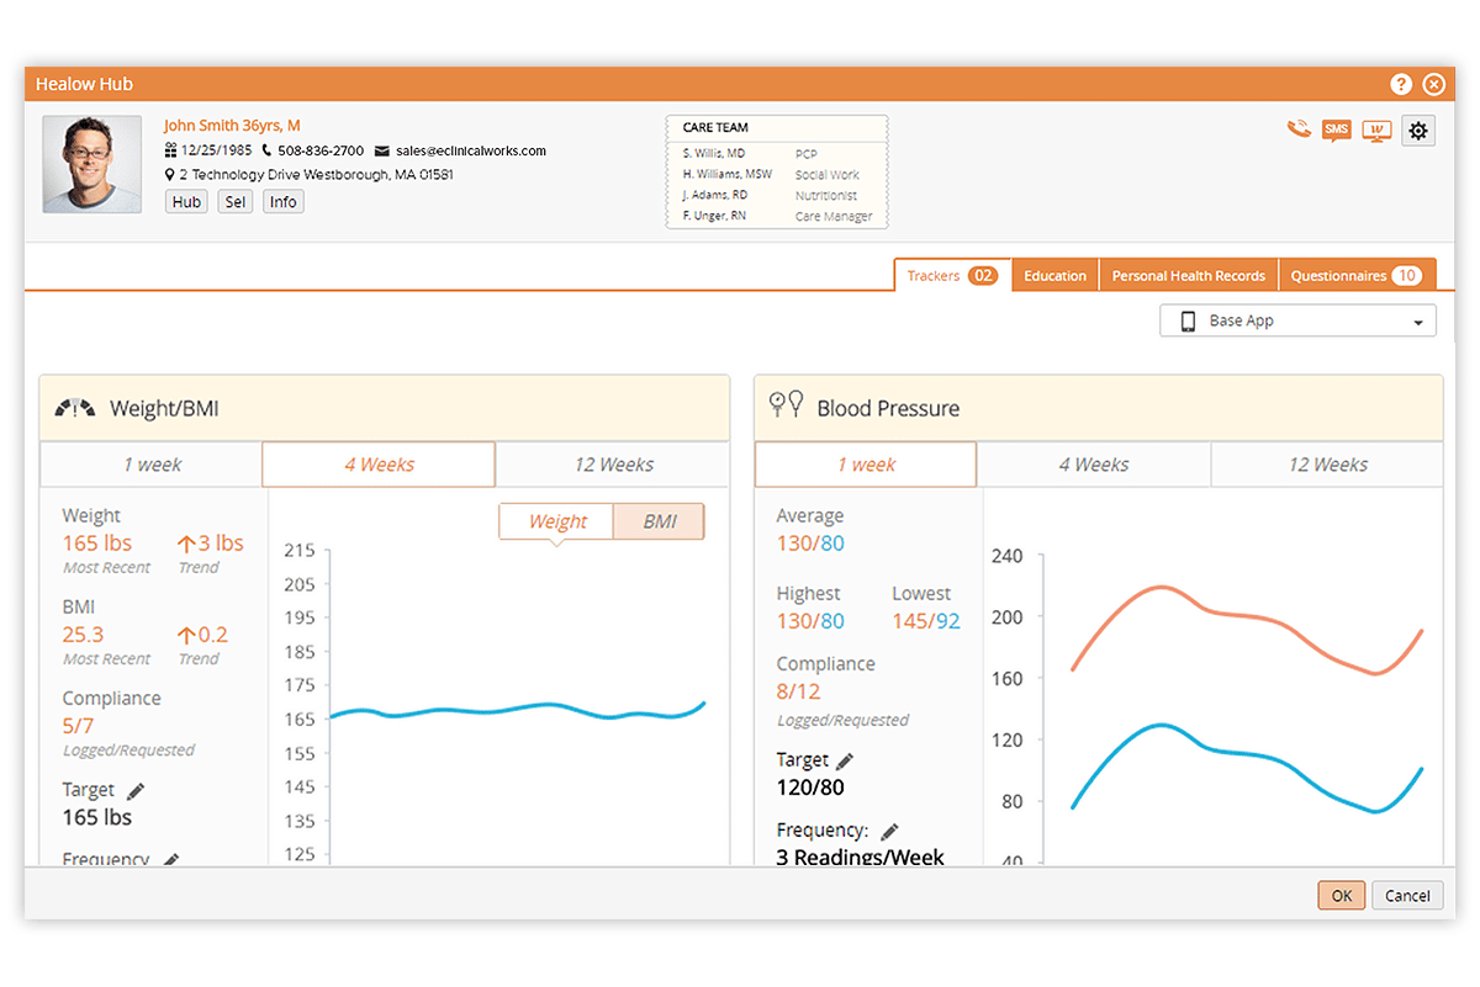The image size is (1480, 987).
Task: Select J. Adams, RD in care team
Action: point(714,195)
